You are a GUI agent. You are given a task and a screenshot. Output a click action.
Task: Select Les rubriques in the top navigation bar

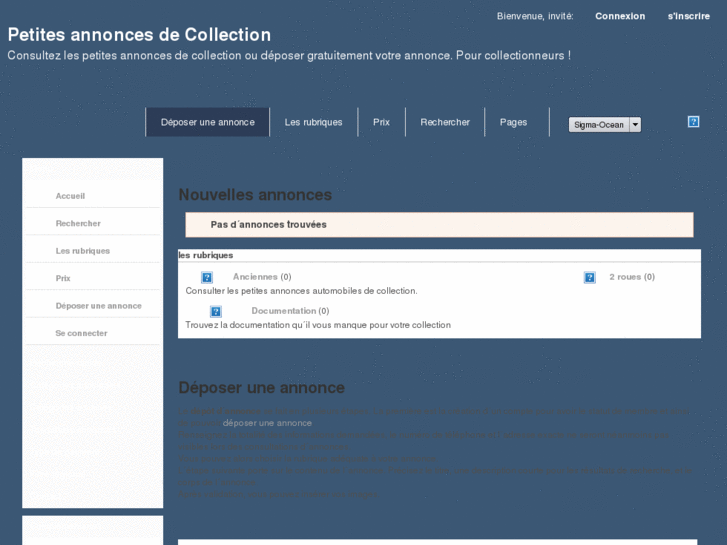pyautogui.click(x=313, y=122)
